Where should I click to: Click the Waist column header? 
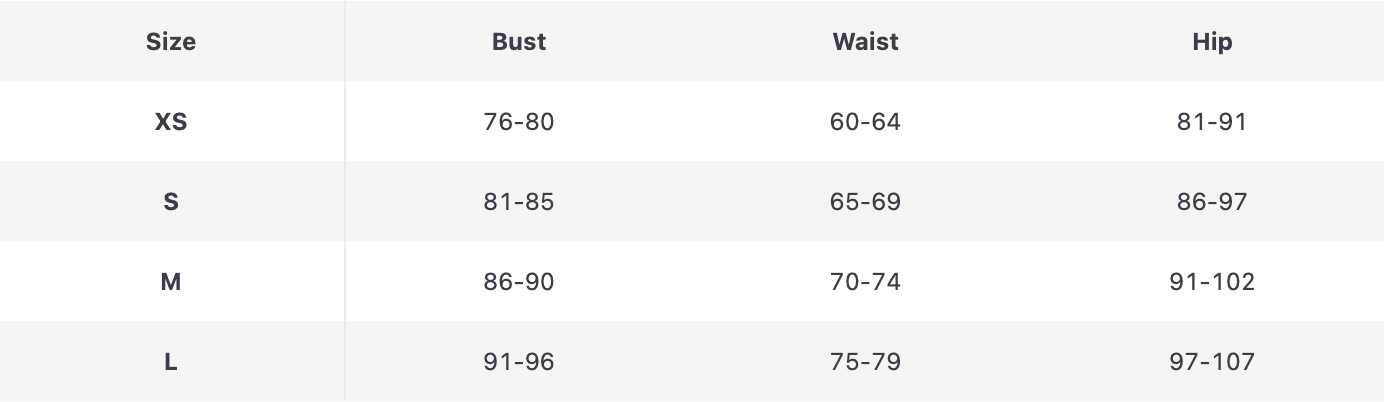click(x=865, y=42)
